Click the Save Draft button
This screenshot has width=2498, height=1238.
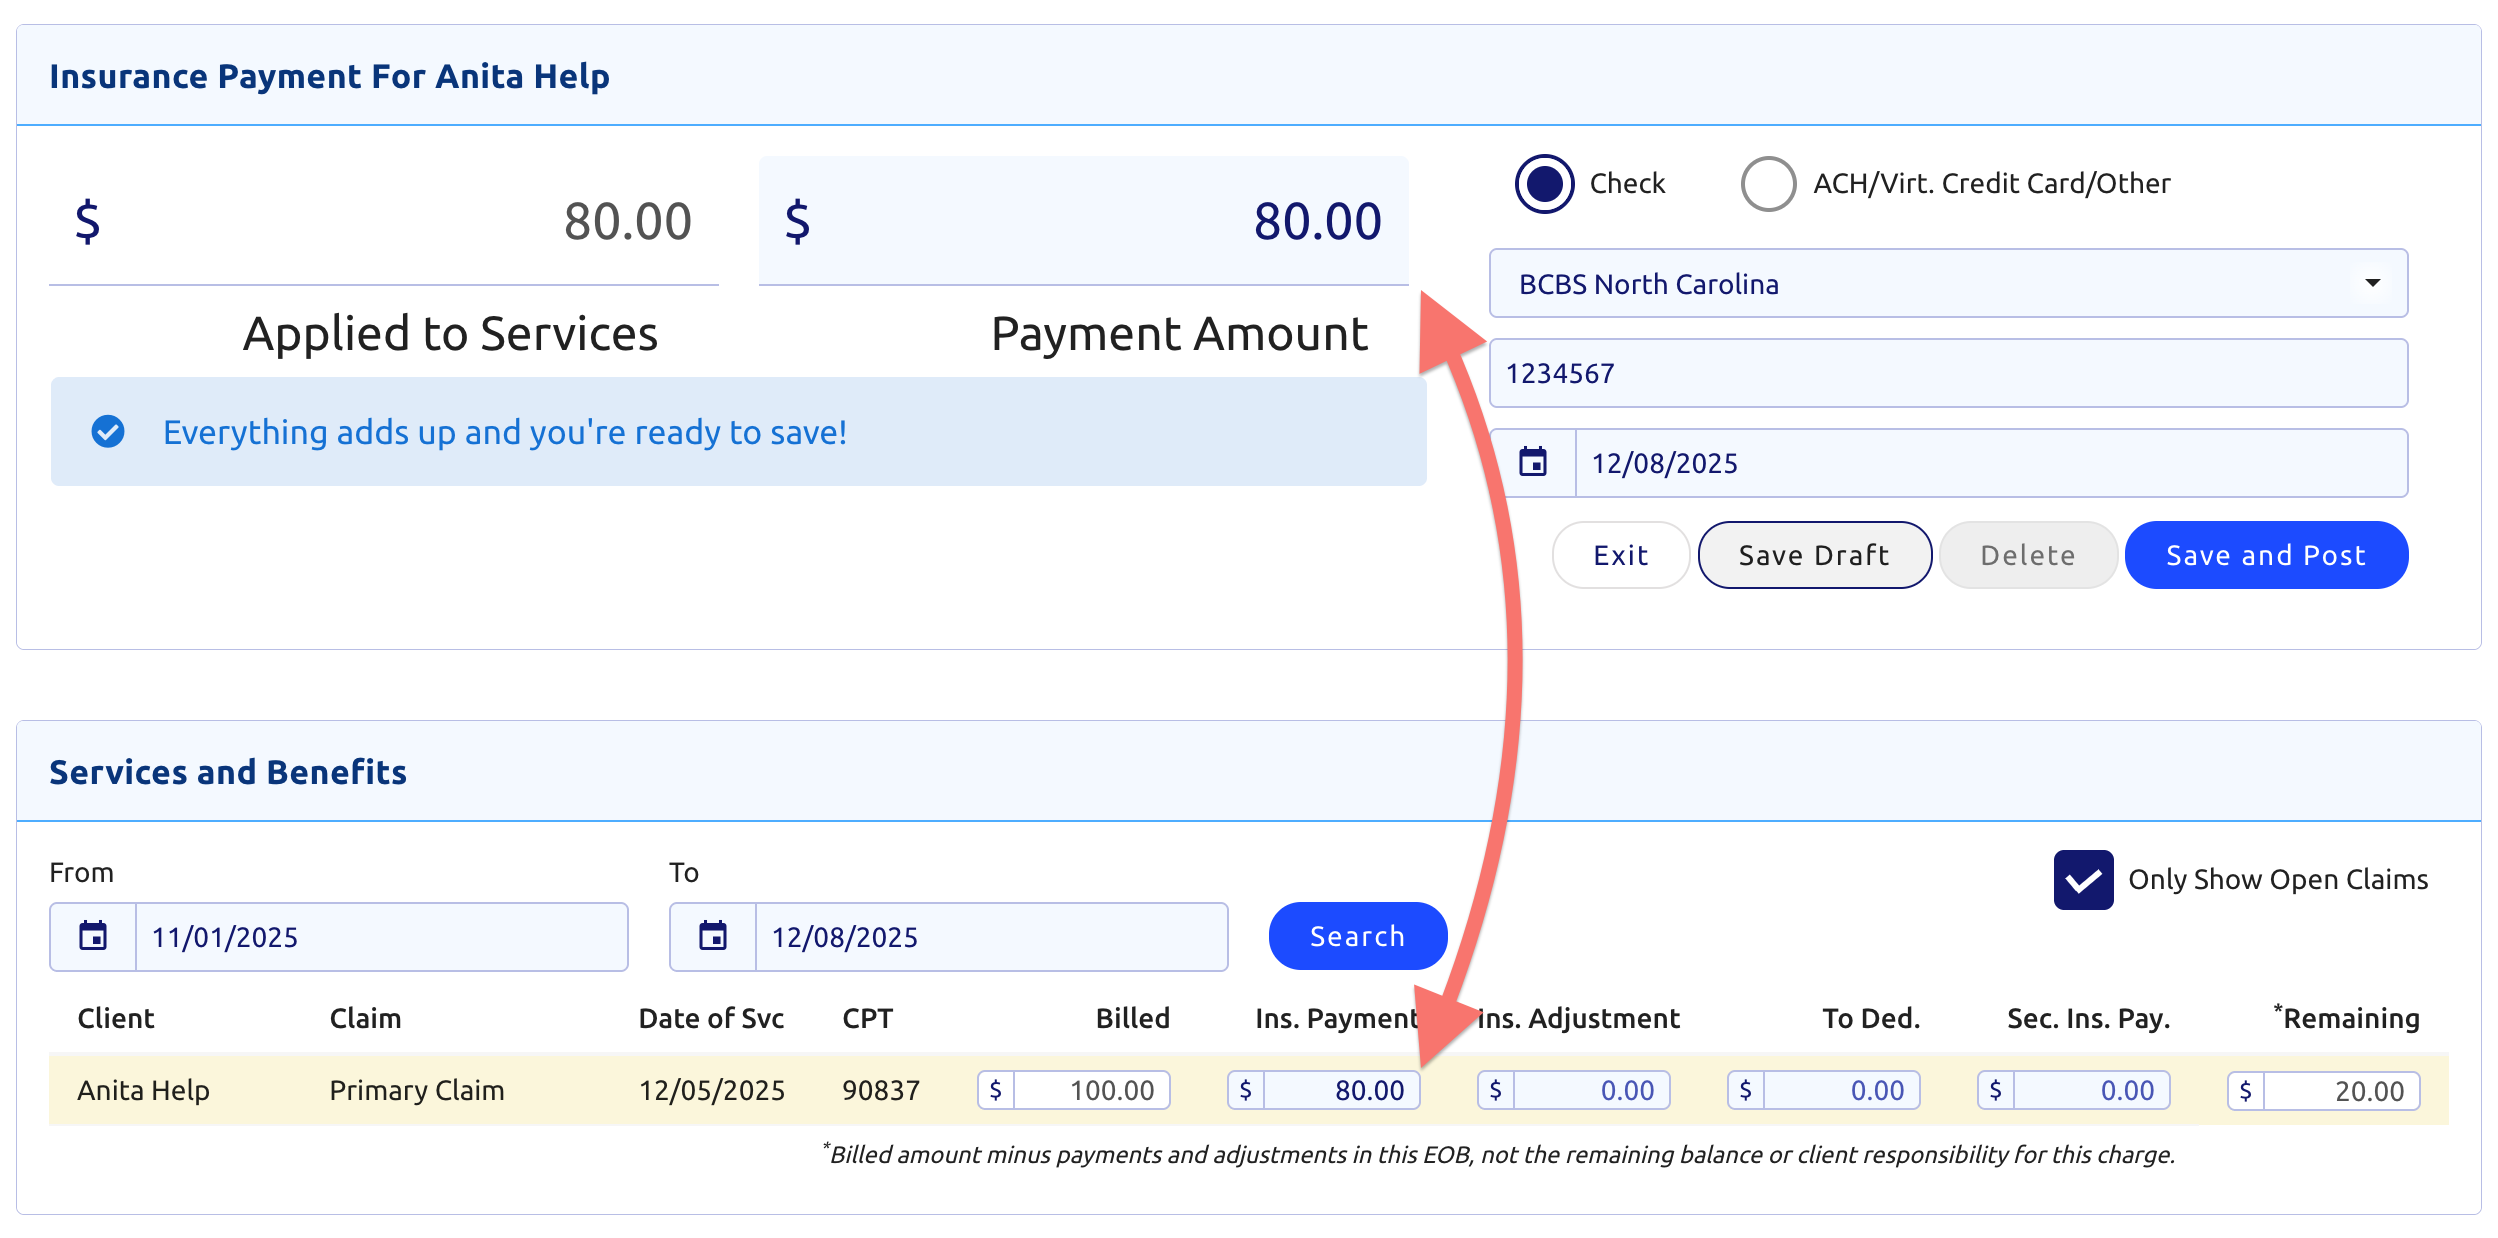1814,555
